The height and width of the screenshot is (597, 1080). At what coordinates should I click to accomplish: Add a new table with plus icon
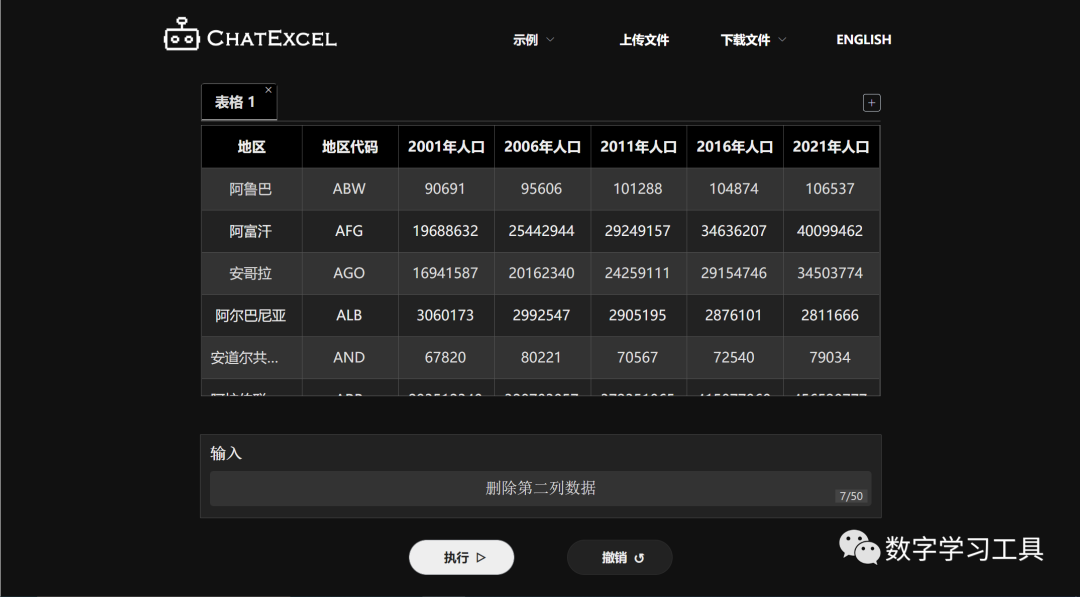[x=871, y=103]
